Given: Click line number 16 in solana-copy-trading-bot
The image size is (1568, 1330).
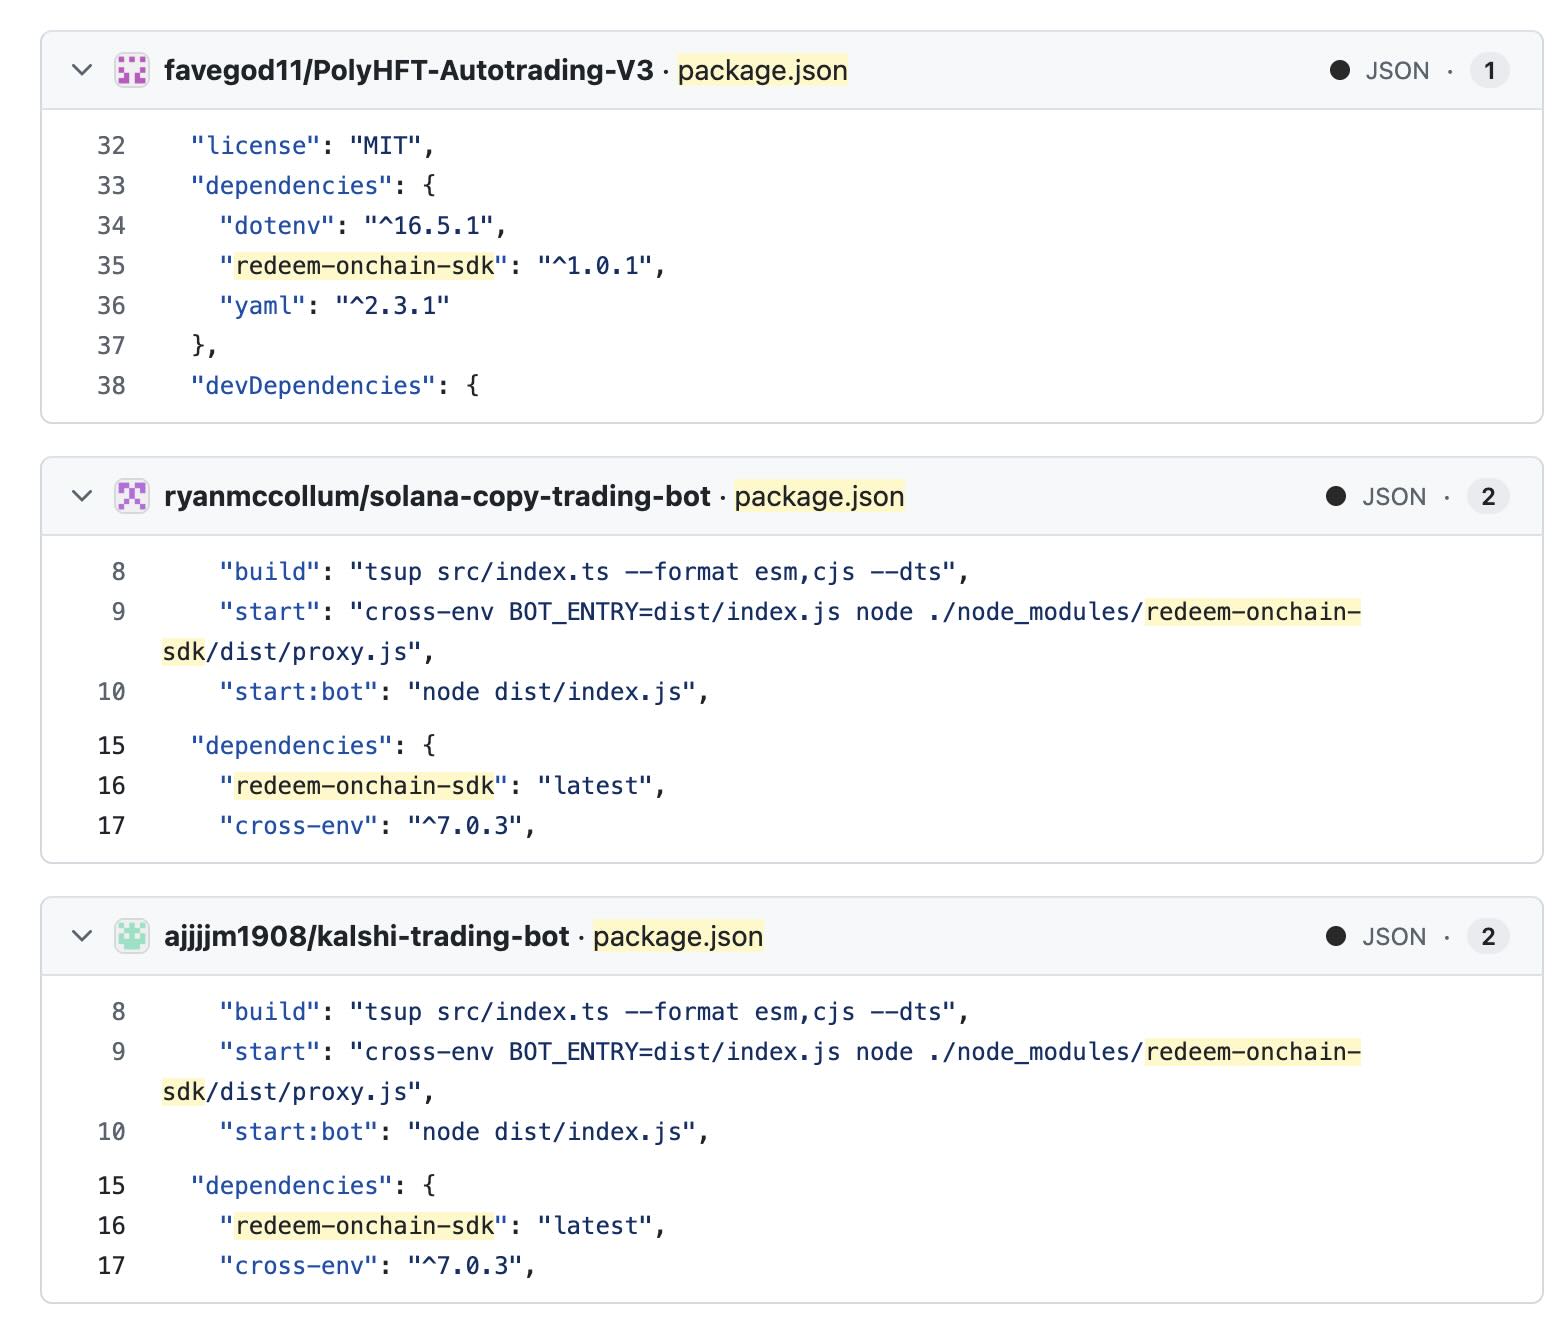Looking at the screenshot, I should pyautogui.click(x=111, y=785).
